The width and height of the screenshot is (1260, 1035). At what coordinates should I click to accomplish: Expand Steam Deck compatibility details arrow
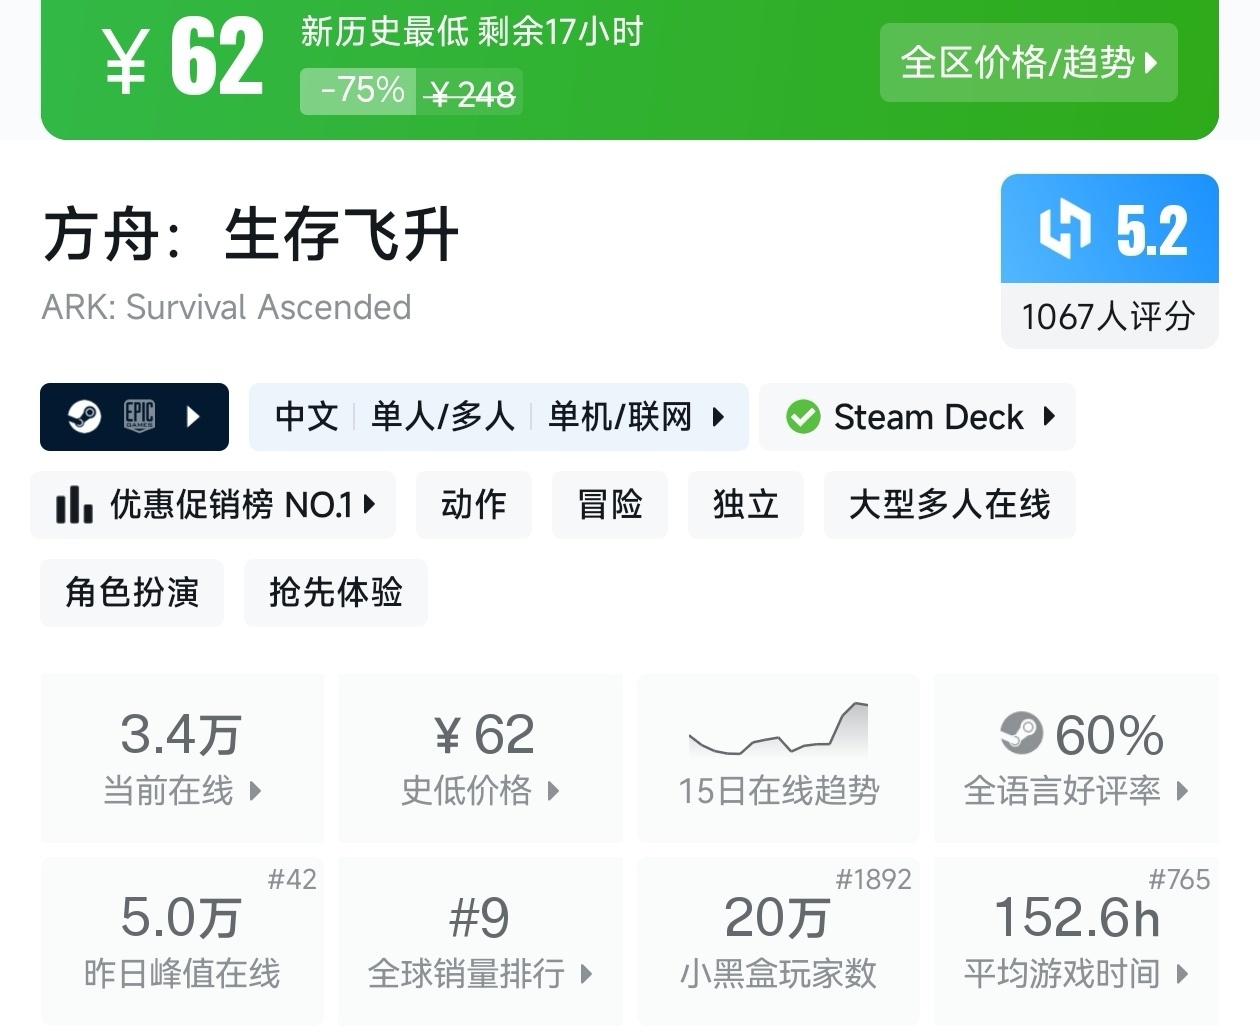tap(1048, 416)
